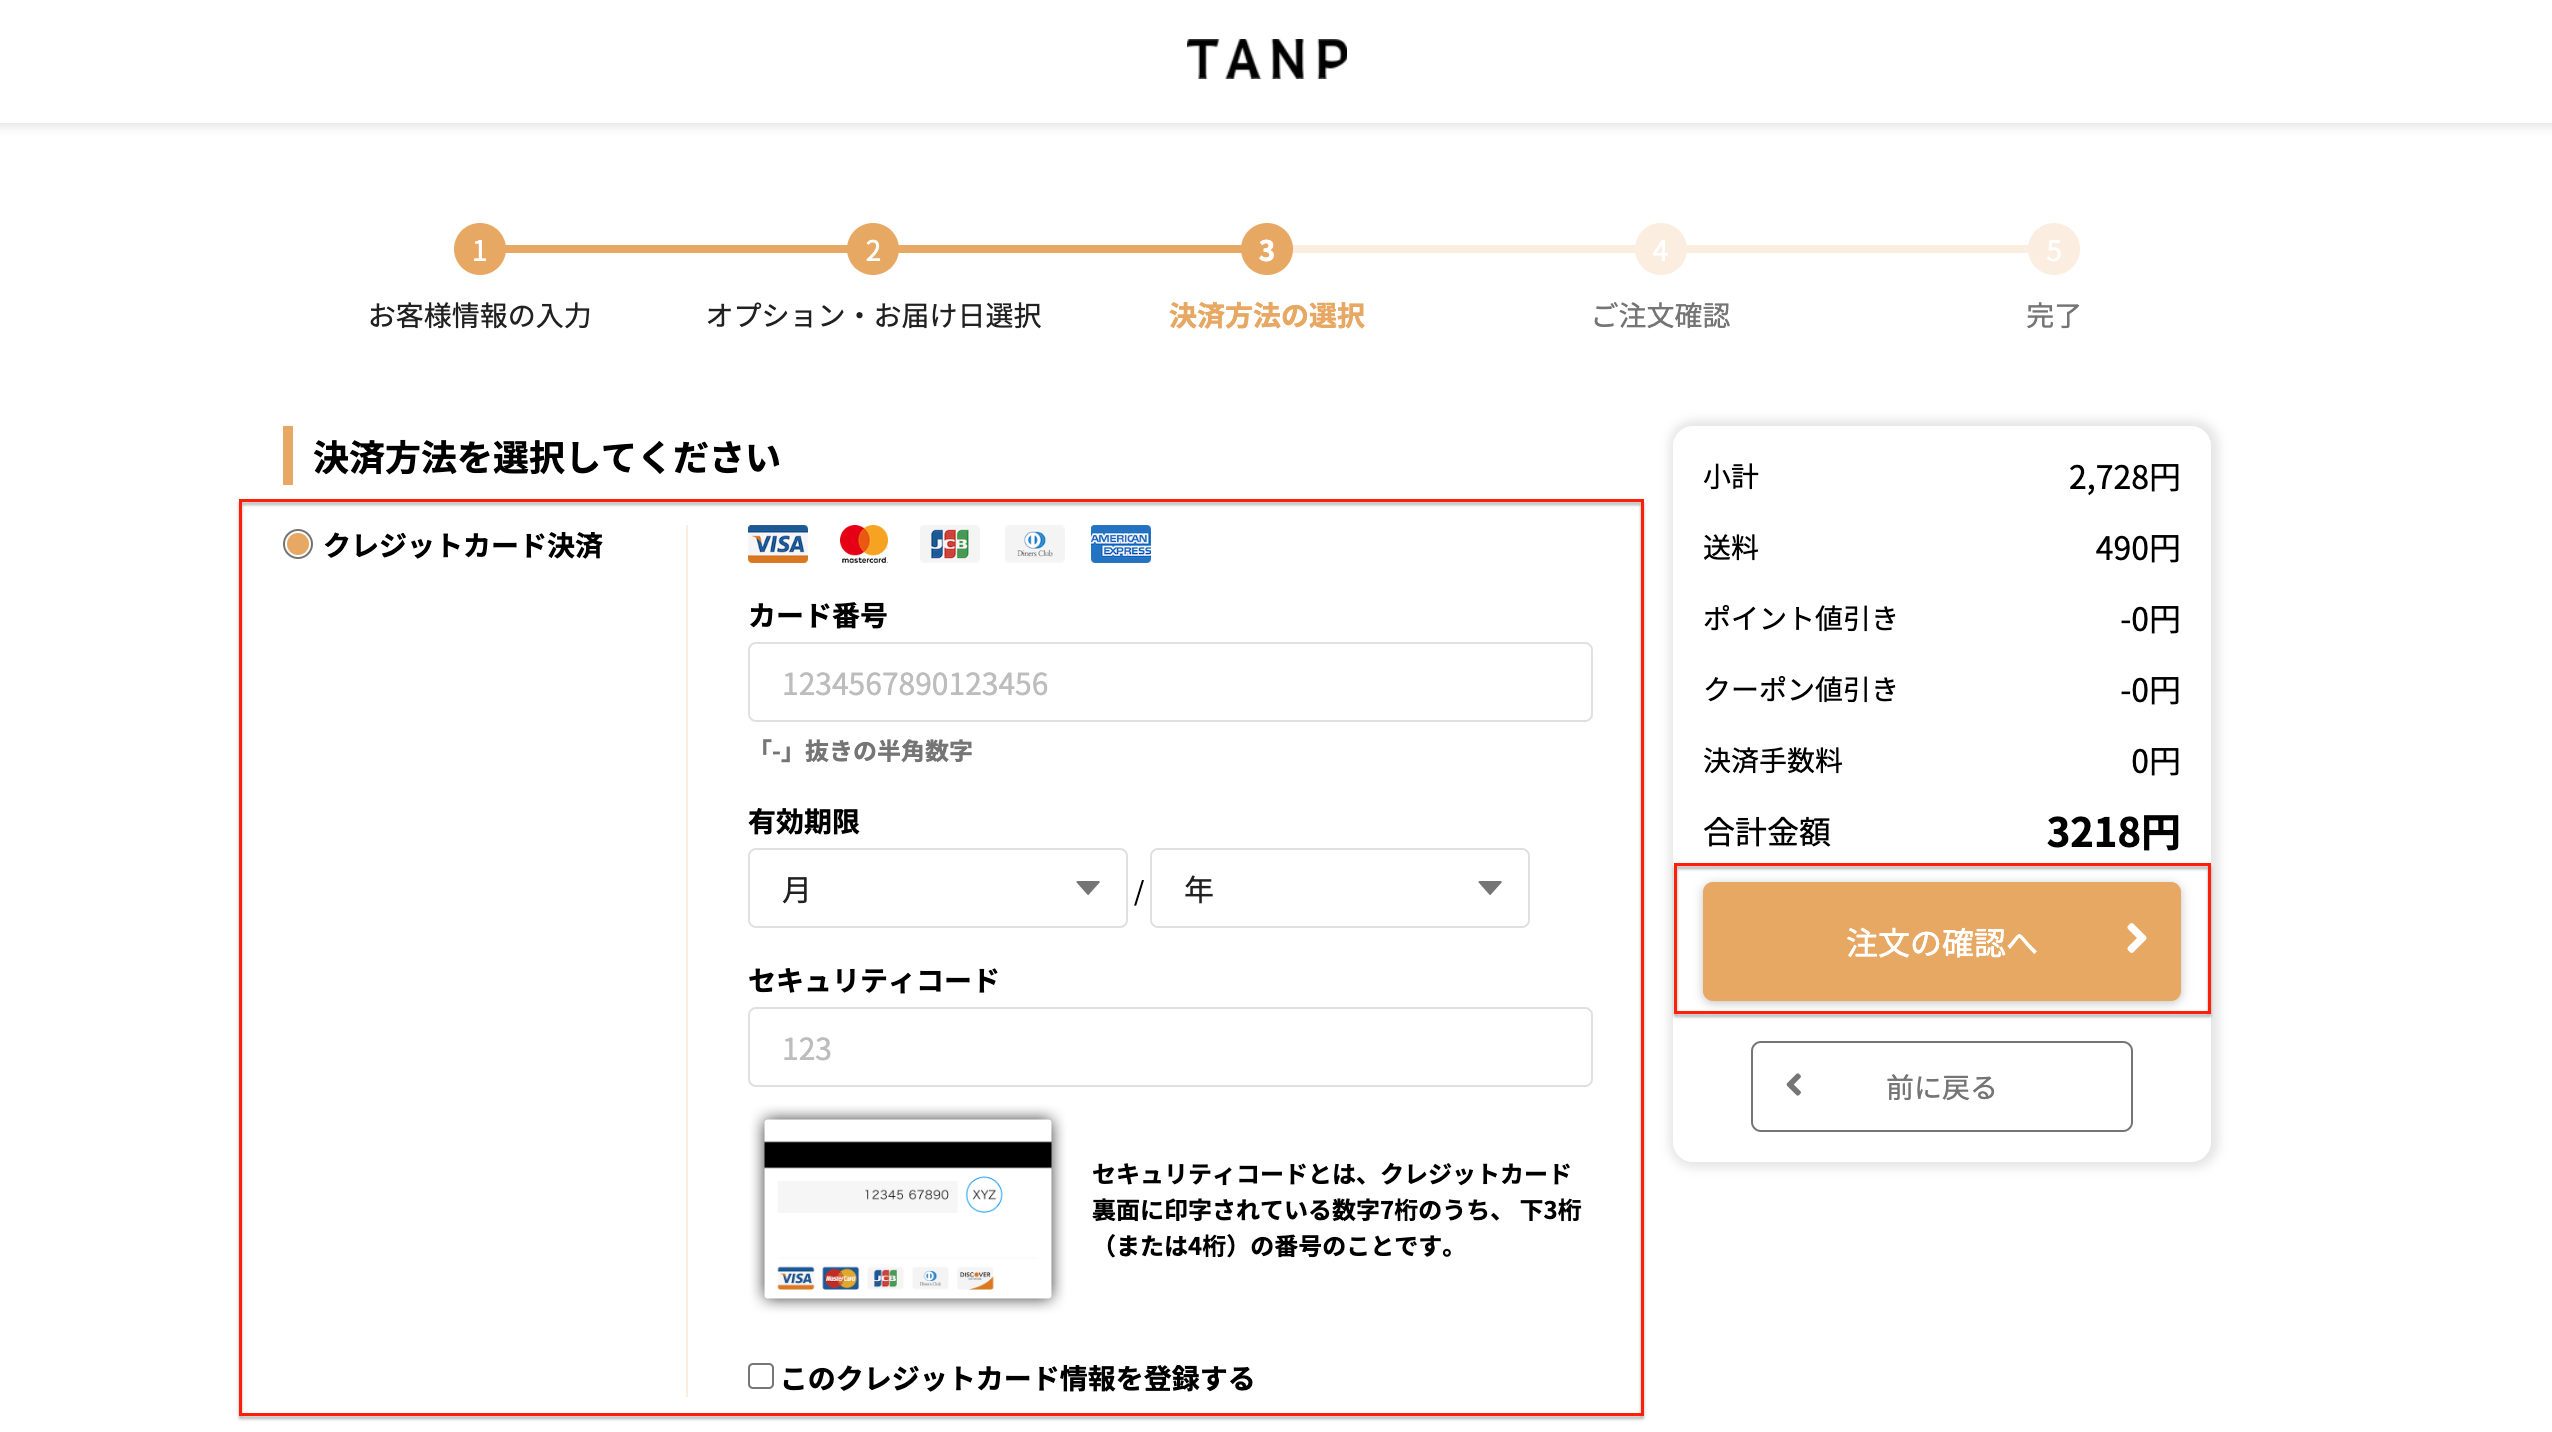Click step 3 circle 決済方法の選択

(1266, 250)
